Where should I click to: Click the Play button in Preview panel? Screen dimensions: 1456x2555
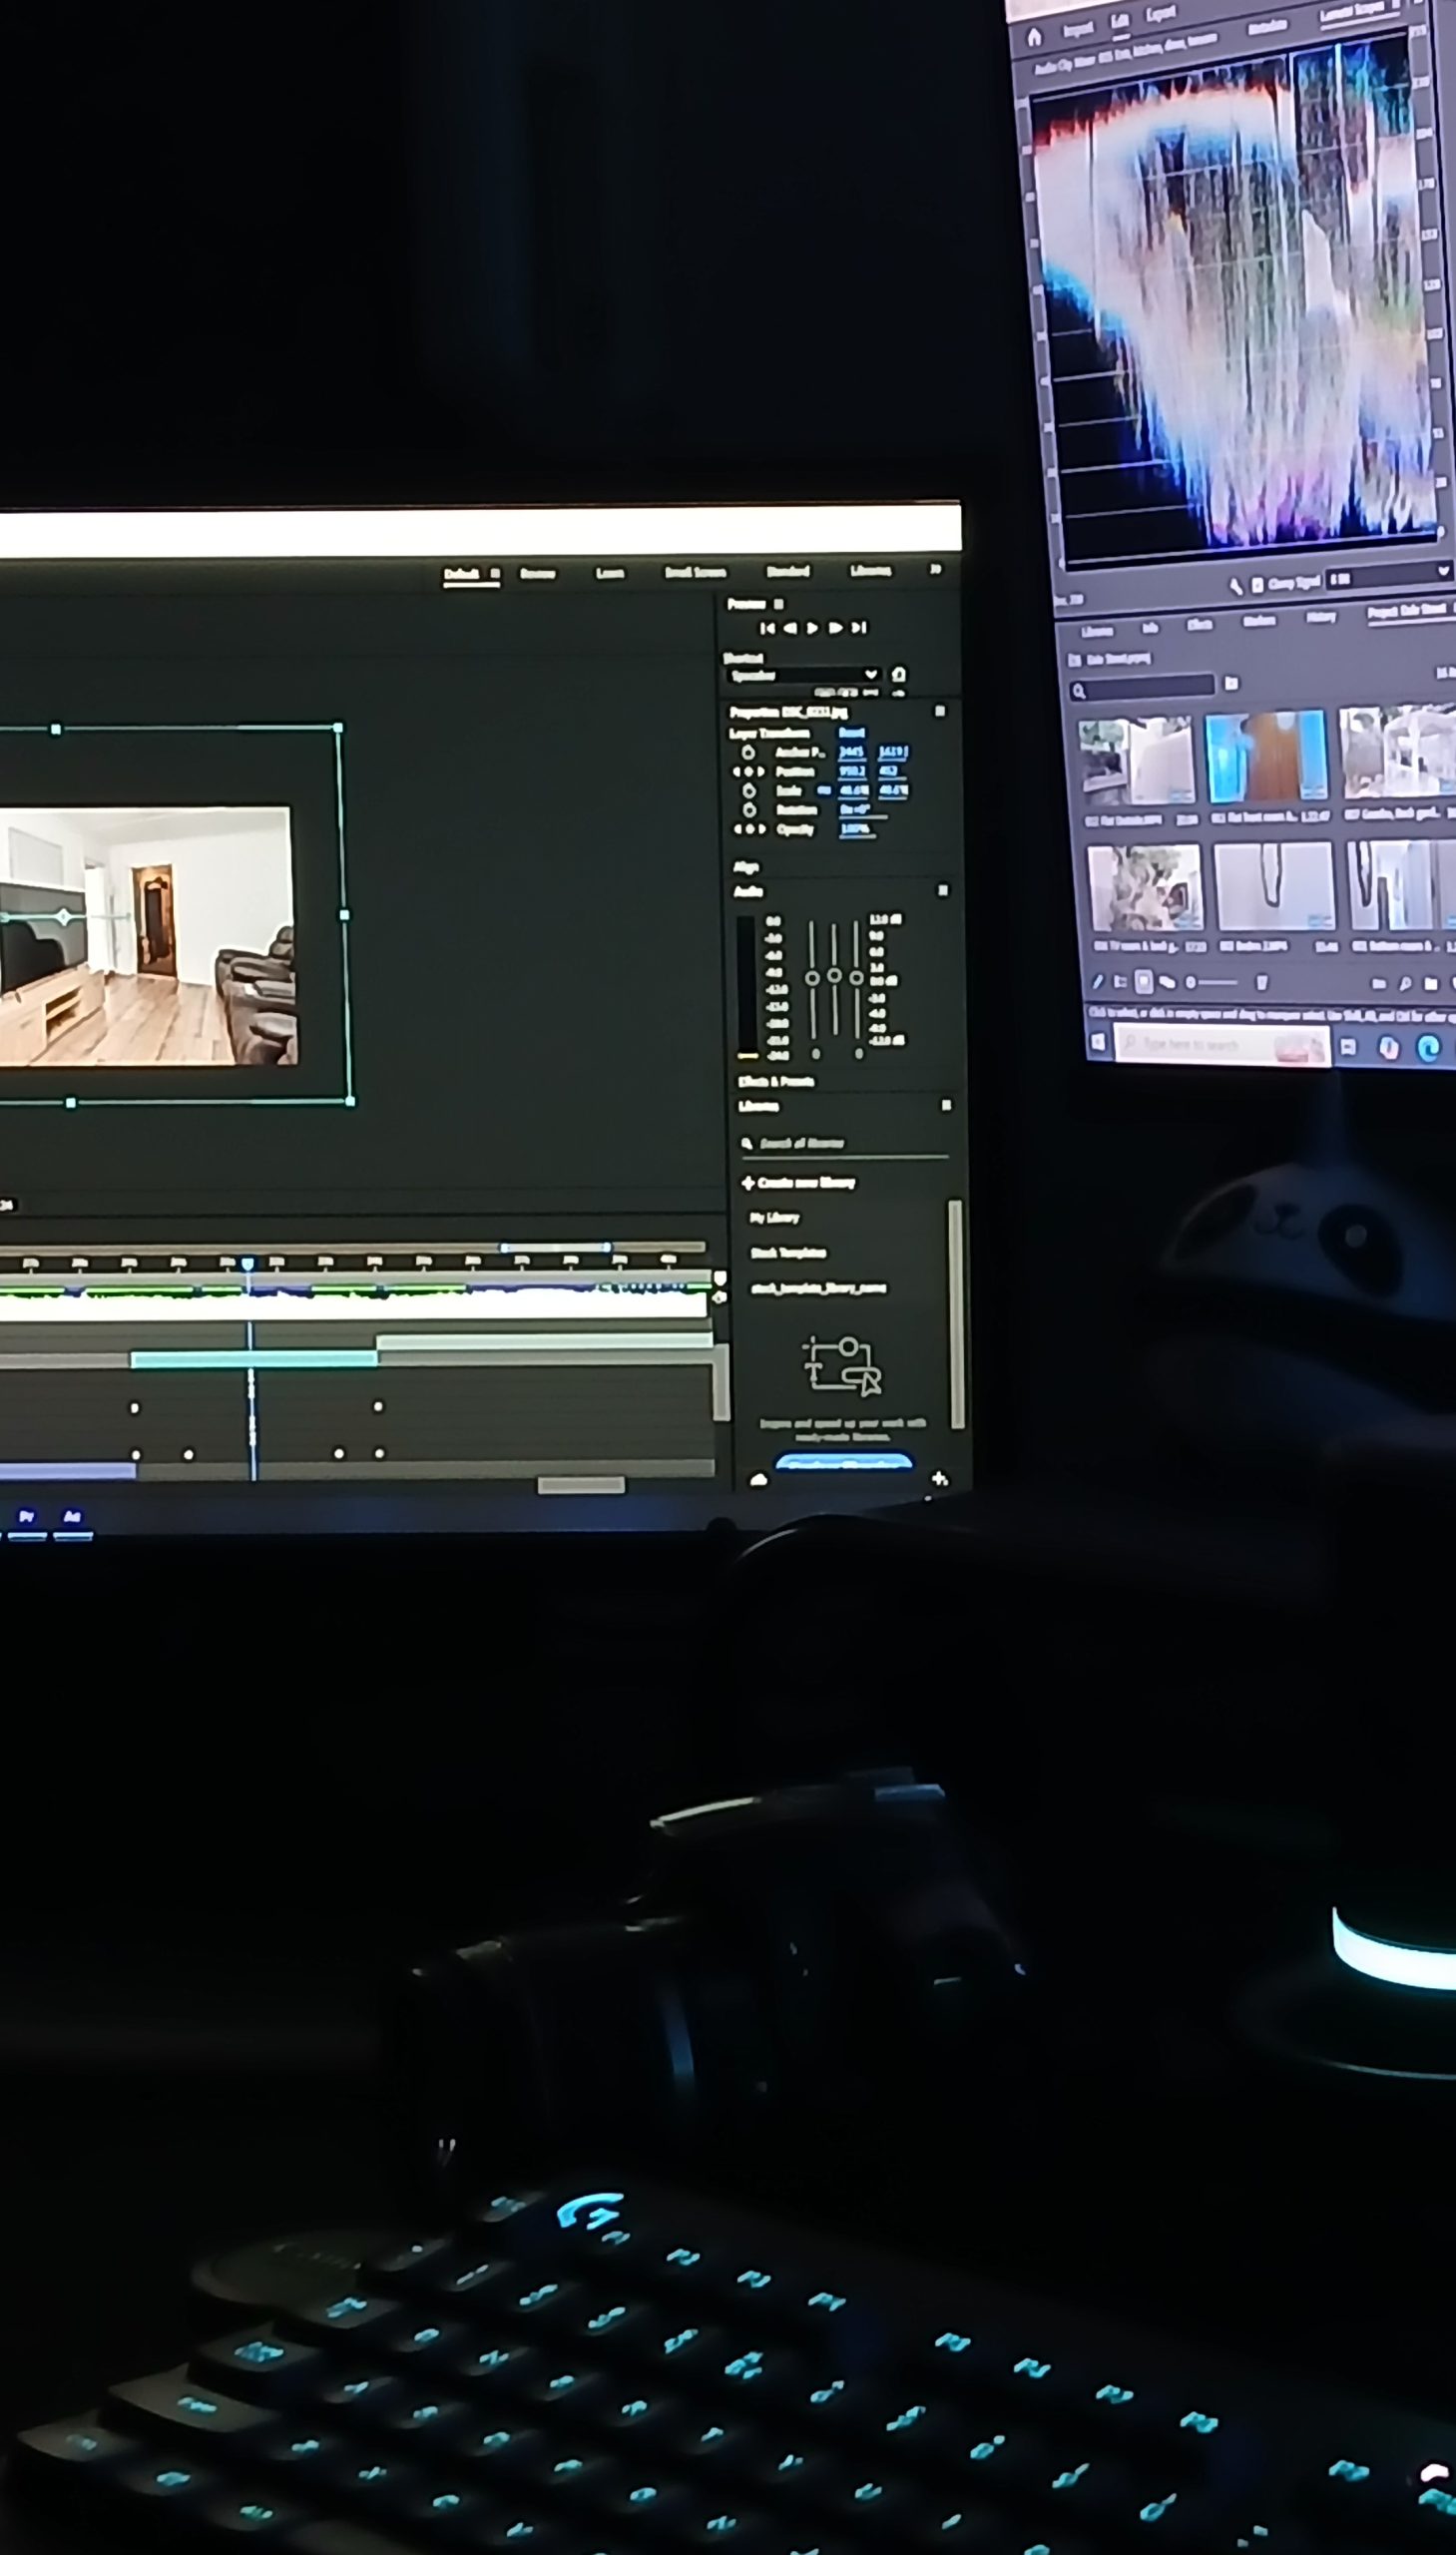812,628
